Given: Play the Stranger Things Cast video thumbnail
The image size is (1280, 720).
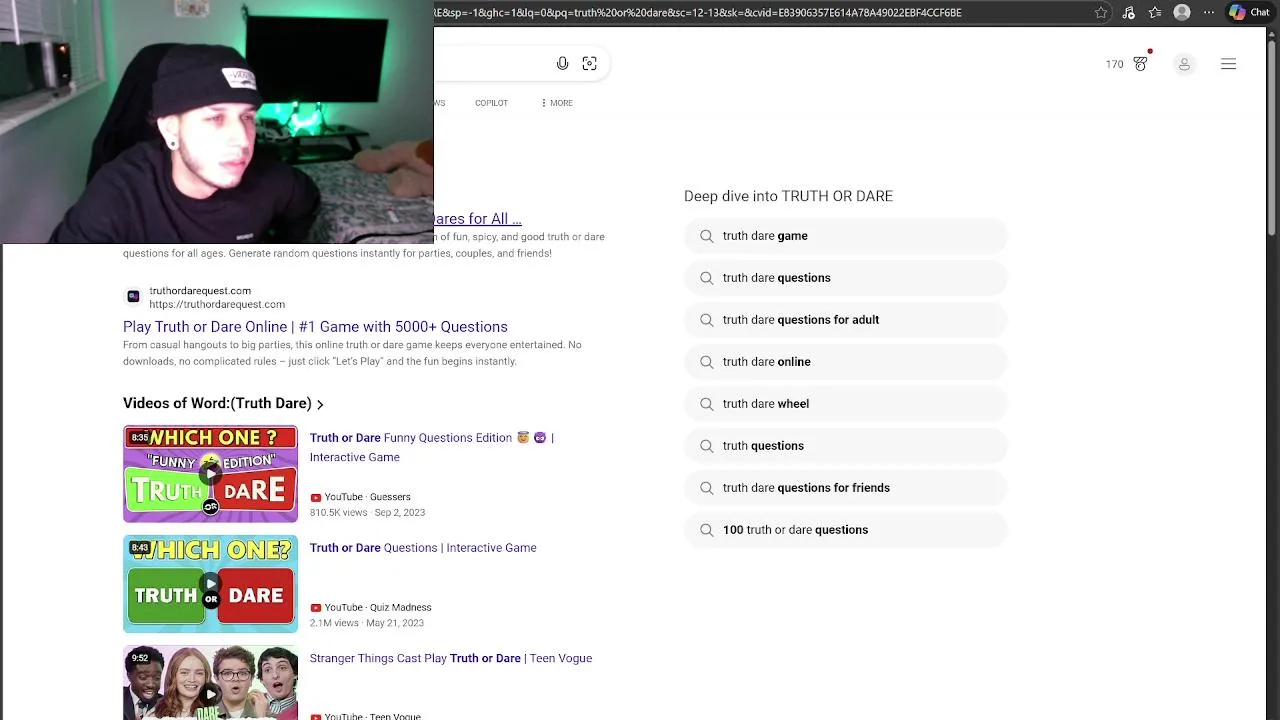Looking at the screenshot, I should [210, 683].
